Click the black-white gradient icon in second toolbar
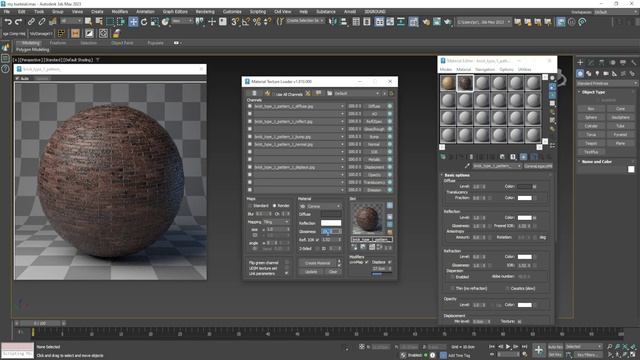 coord(89,33)
